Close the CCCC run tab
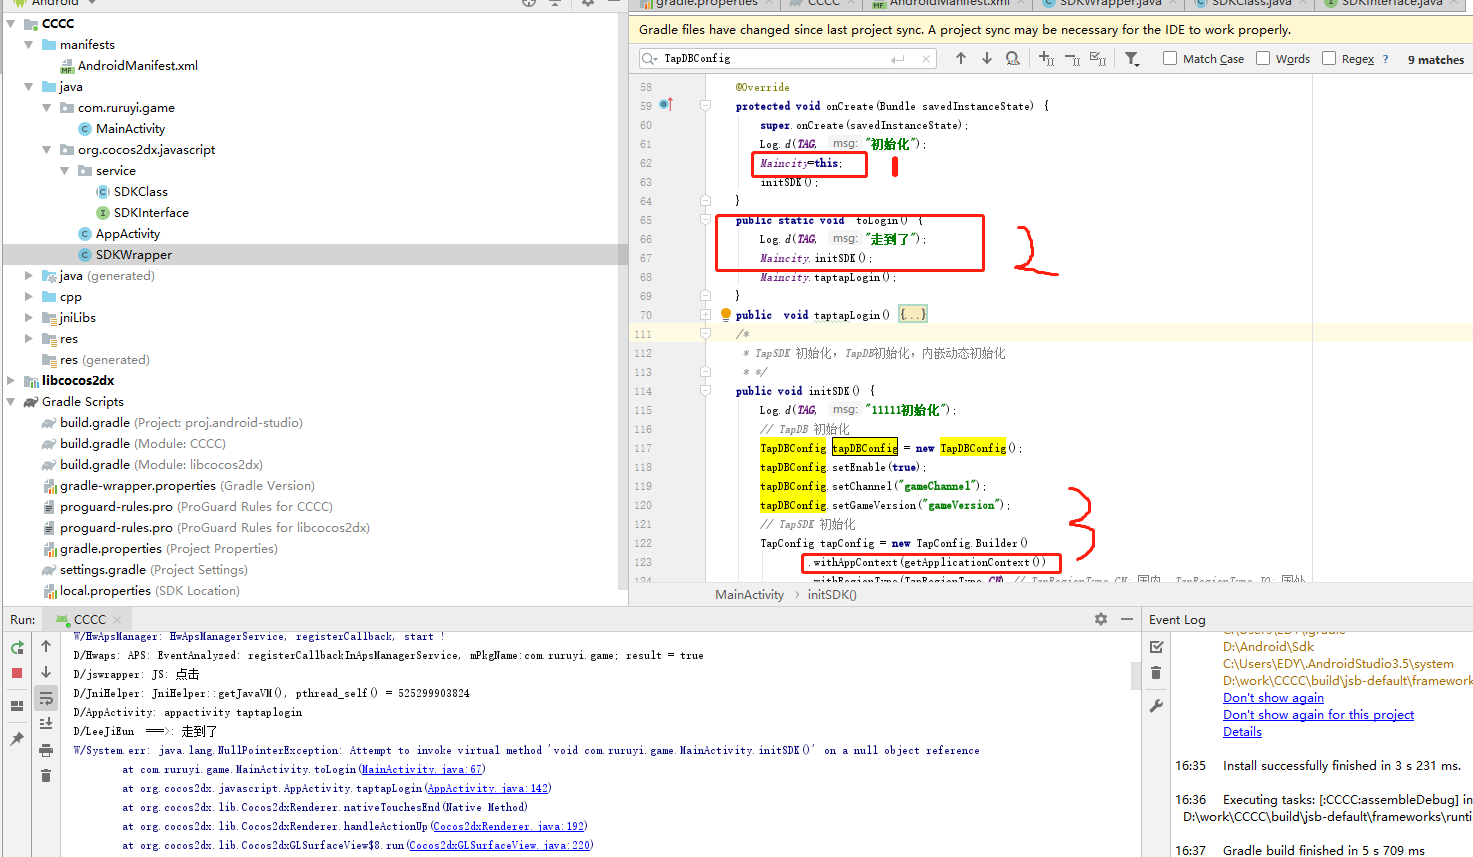This screenshot has width=1473, height=857. pos(119,620)
